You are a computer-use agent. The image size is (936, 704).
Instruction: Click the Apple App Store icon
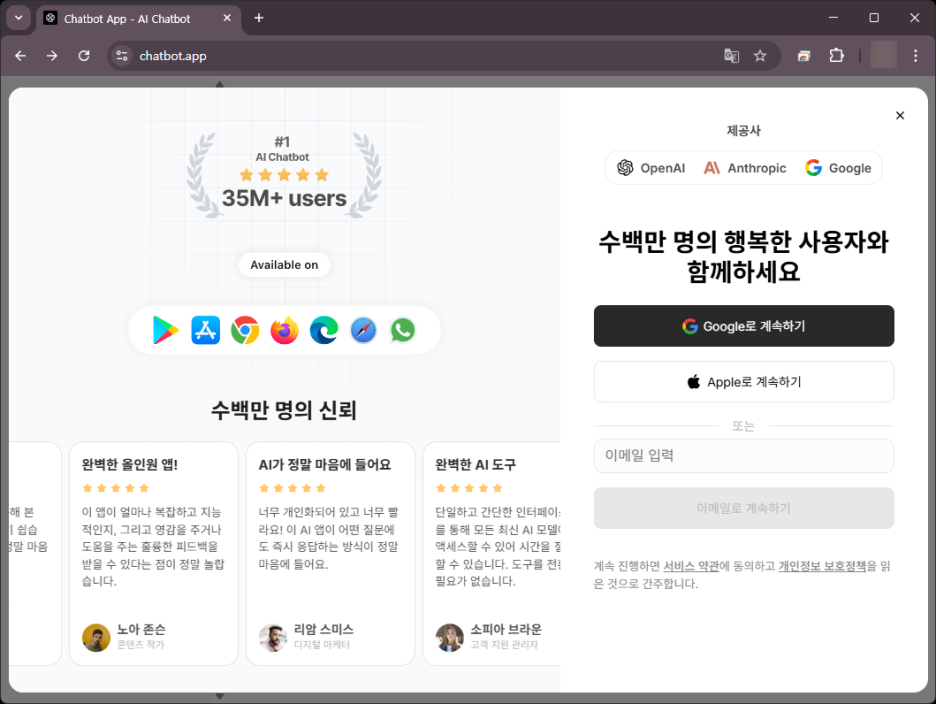point(205,330)
